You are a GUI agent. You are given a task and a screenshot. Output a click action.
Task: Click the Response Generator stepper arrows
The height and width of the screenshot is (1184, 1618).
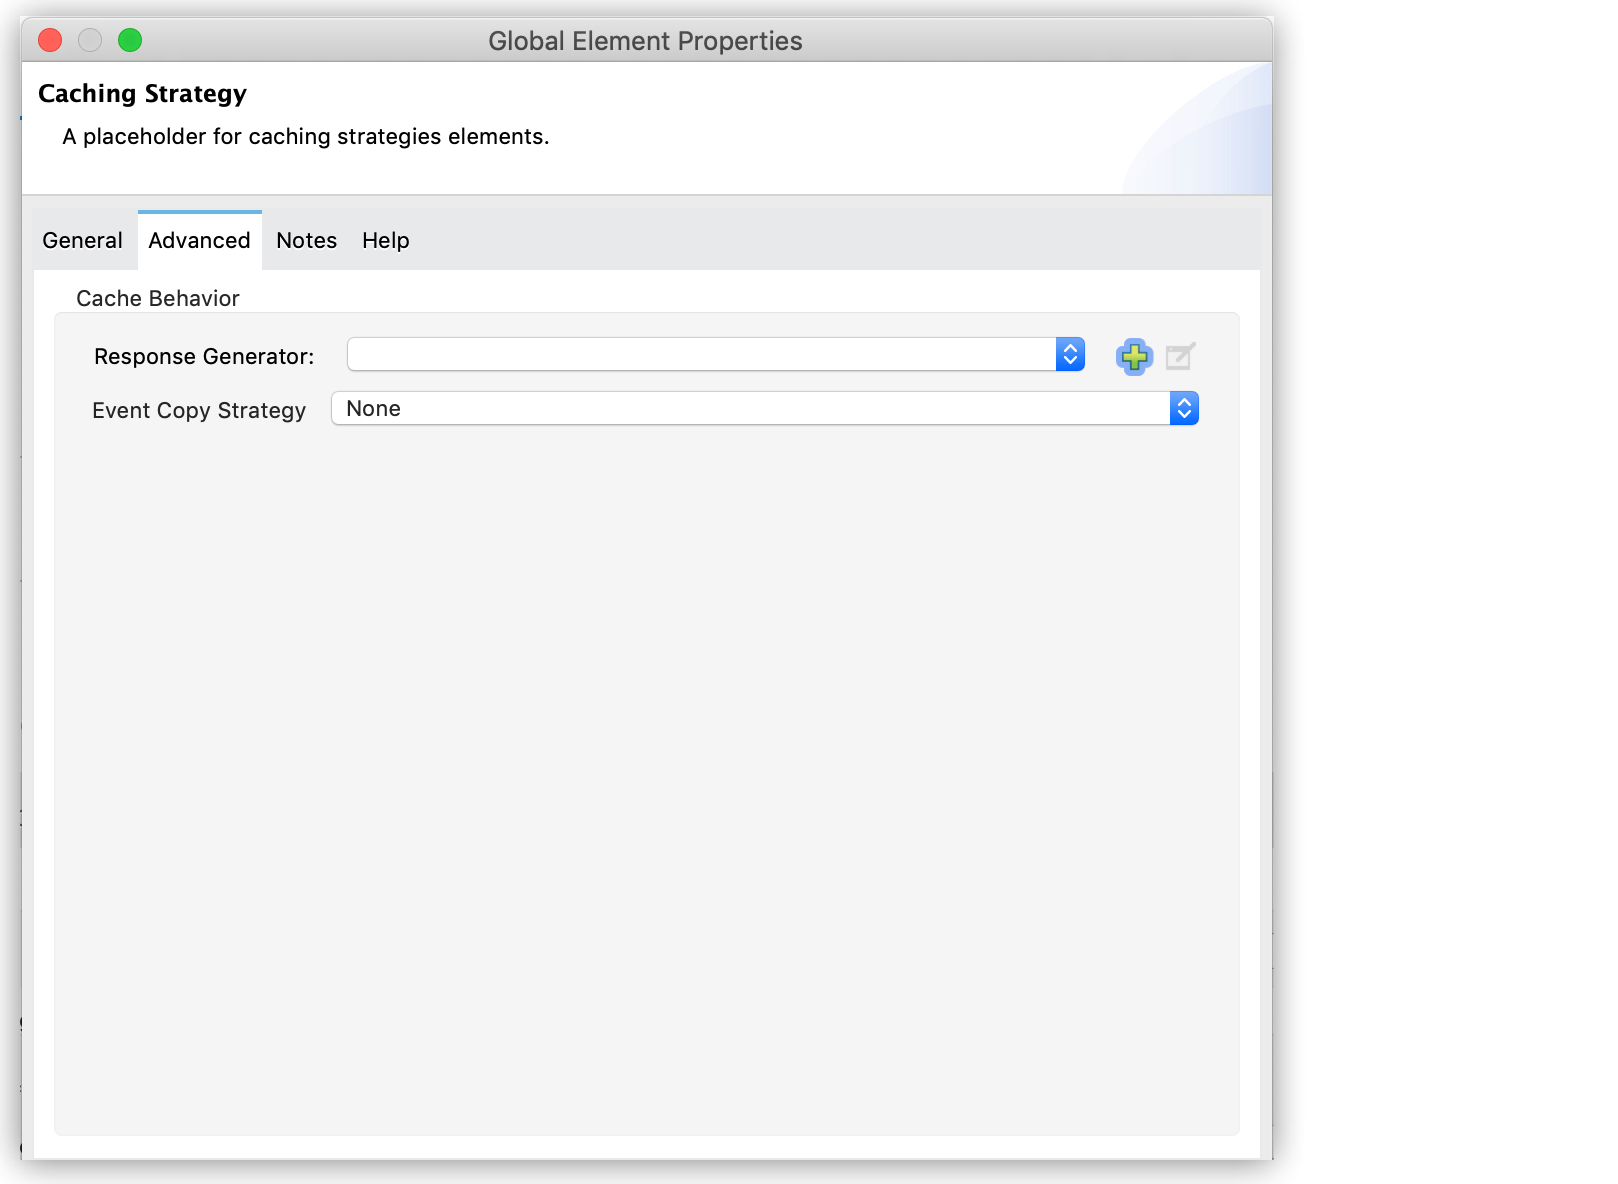click(1068, 354)
